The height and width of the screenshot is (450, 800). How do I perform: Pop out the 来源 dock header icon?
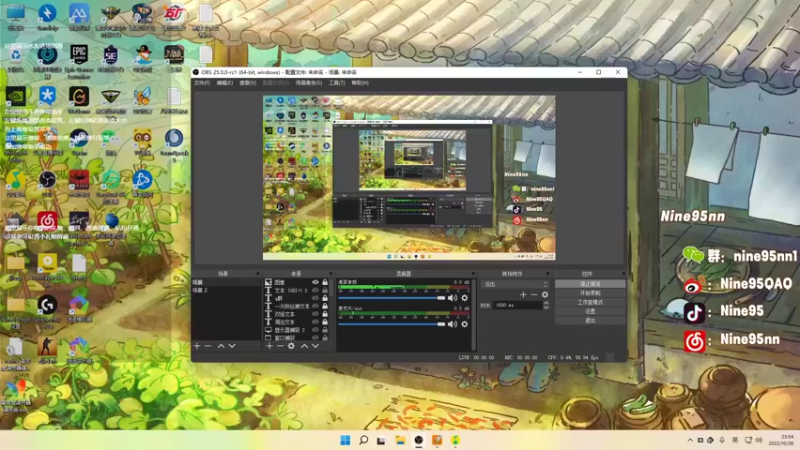(331, 274)
